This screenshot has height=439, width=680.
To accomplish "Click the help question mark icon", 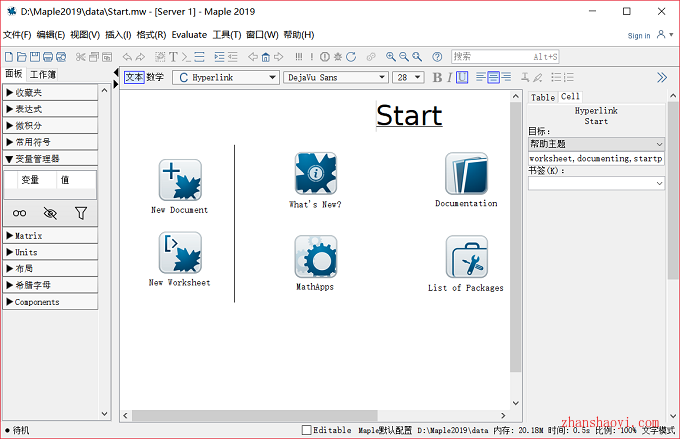I will click(437, 57).
